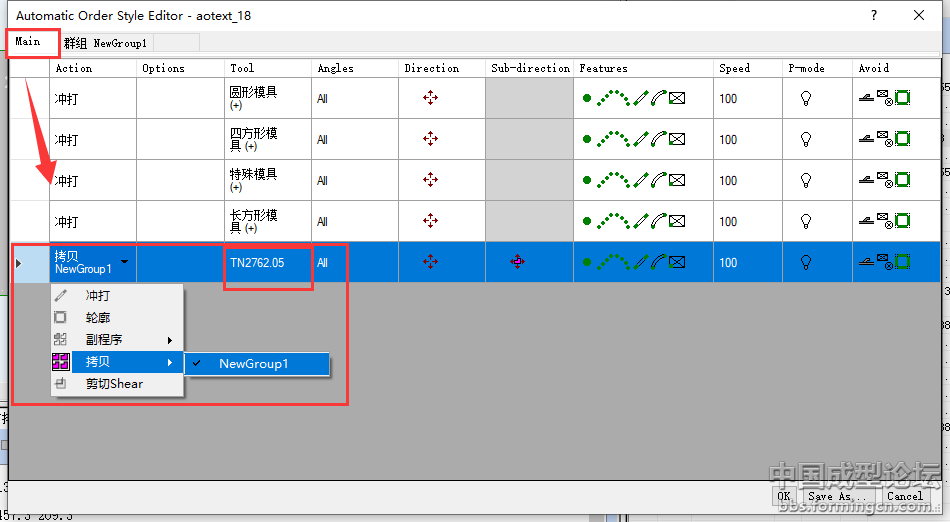Click the direction arrows icon in first row
The image size is (950, 522).
click(430, 98)
